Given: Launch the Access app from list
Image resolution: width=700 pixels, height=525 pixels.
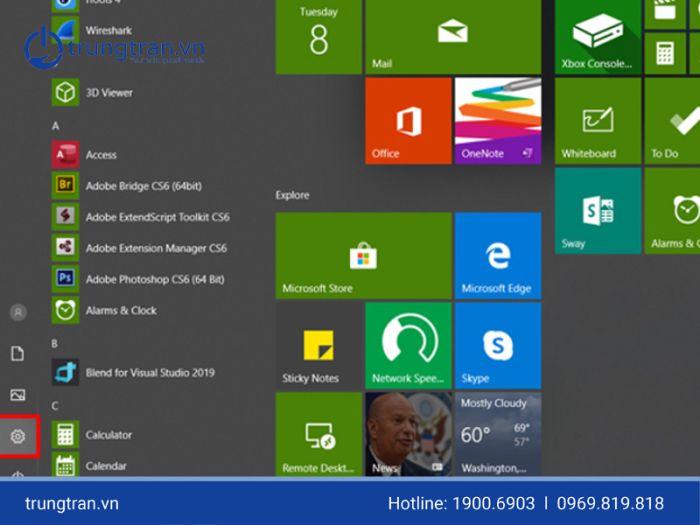Looking at the screenshot, I should coord(101,155).
